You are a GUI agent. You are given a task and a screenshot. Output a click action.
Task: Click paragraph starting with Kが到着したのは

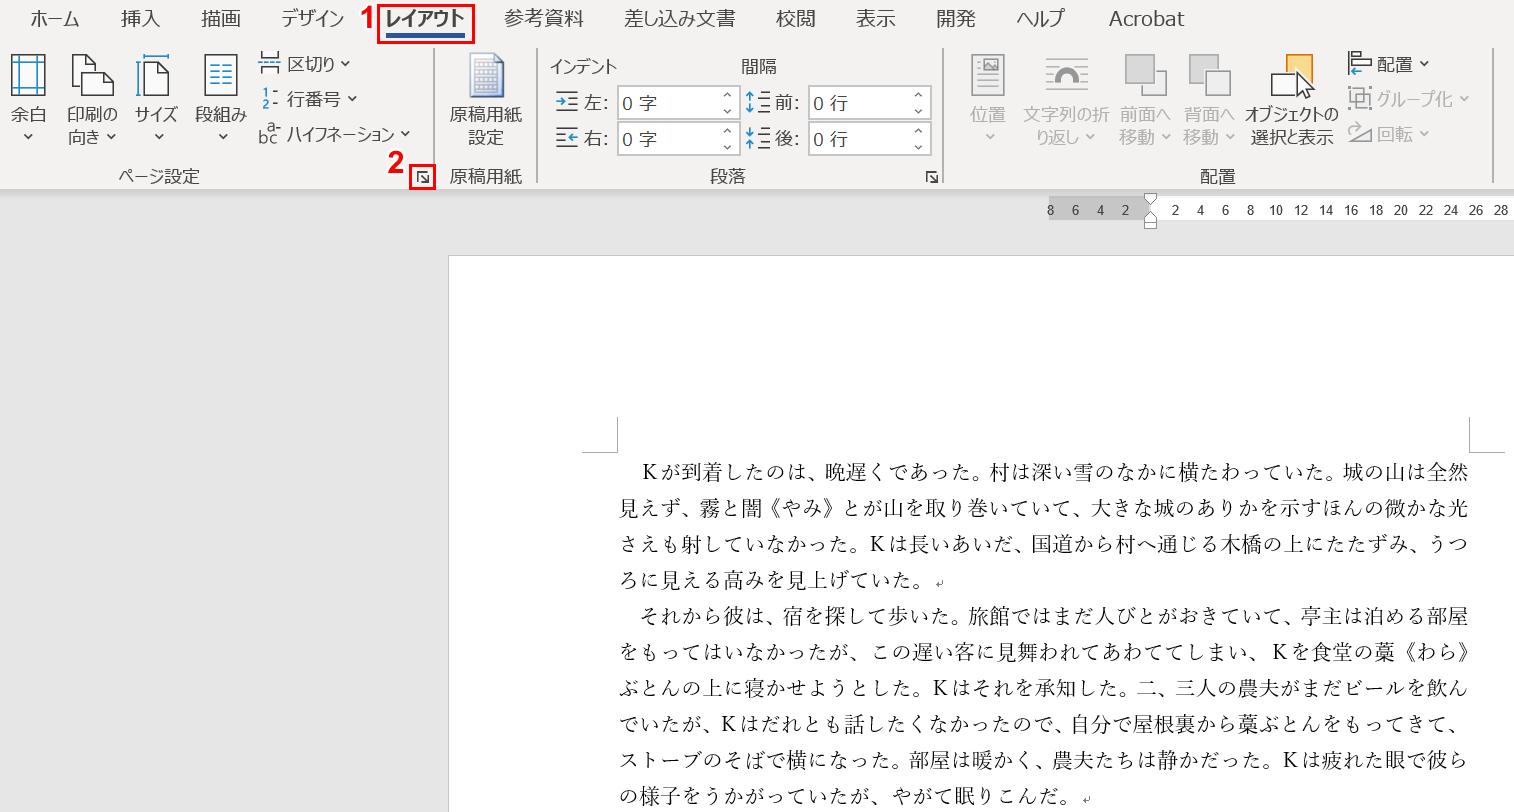tap(1043, 526)
